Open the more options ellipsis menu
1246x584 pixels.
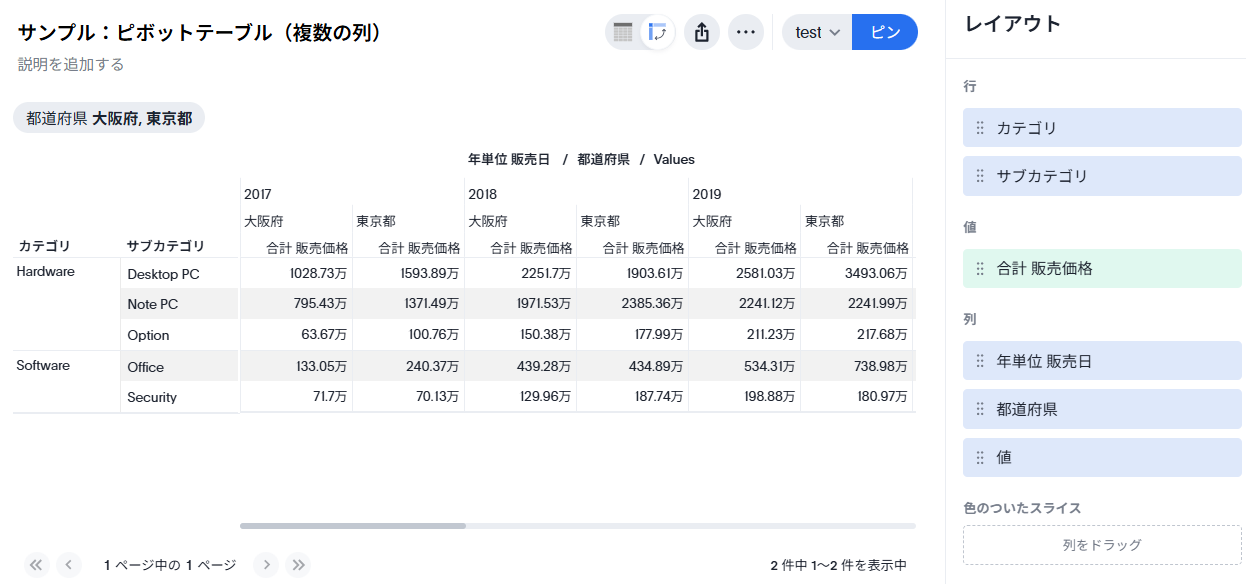click(745, 32)
